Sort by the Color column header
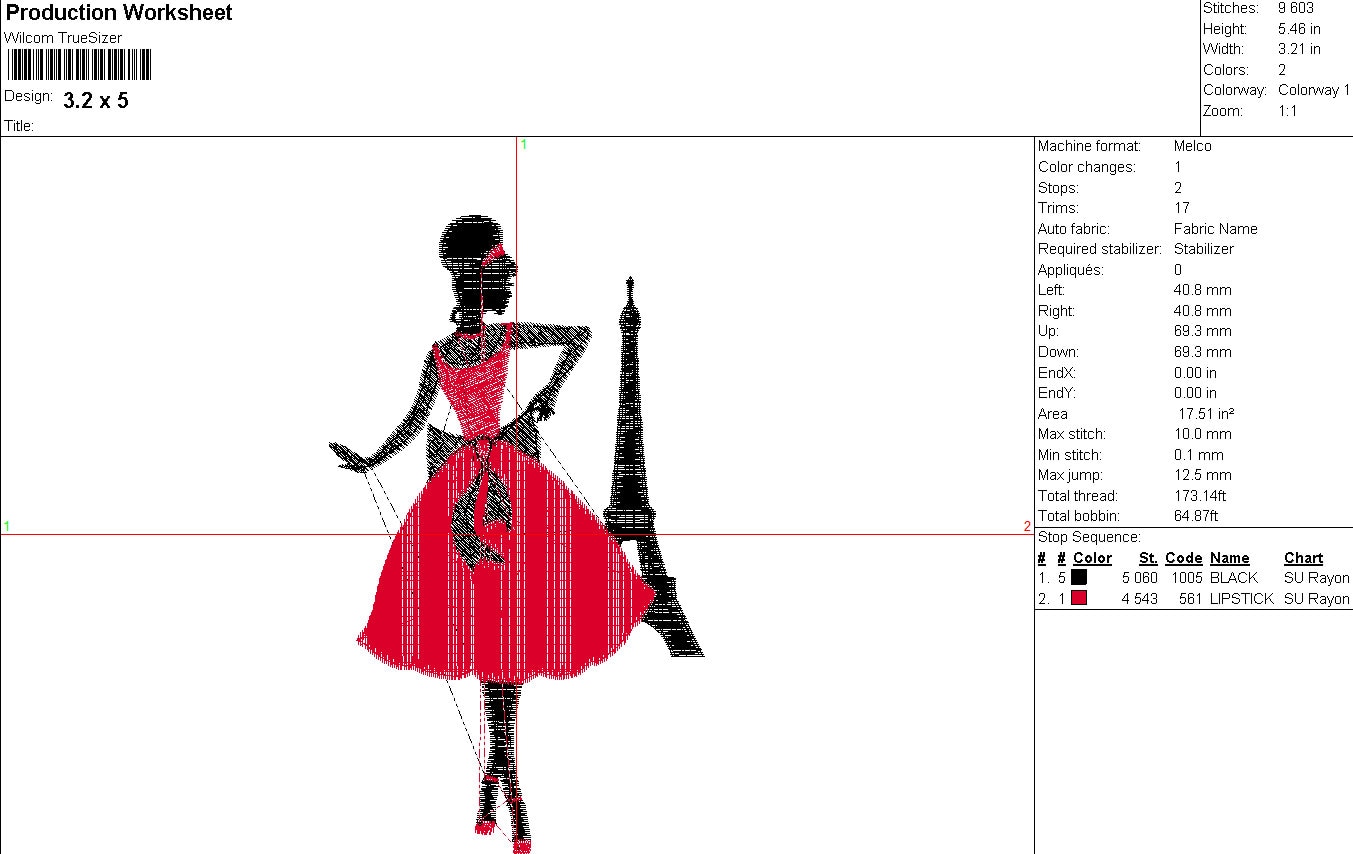 click(1092, 558)
